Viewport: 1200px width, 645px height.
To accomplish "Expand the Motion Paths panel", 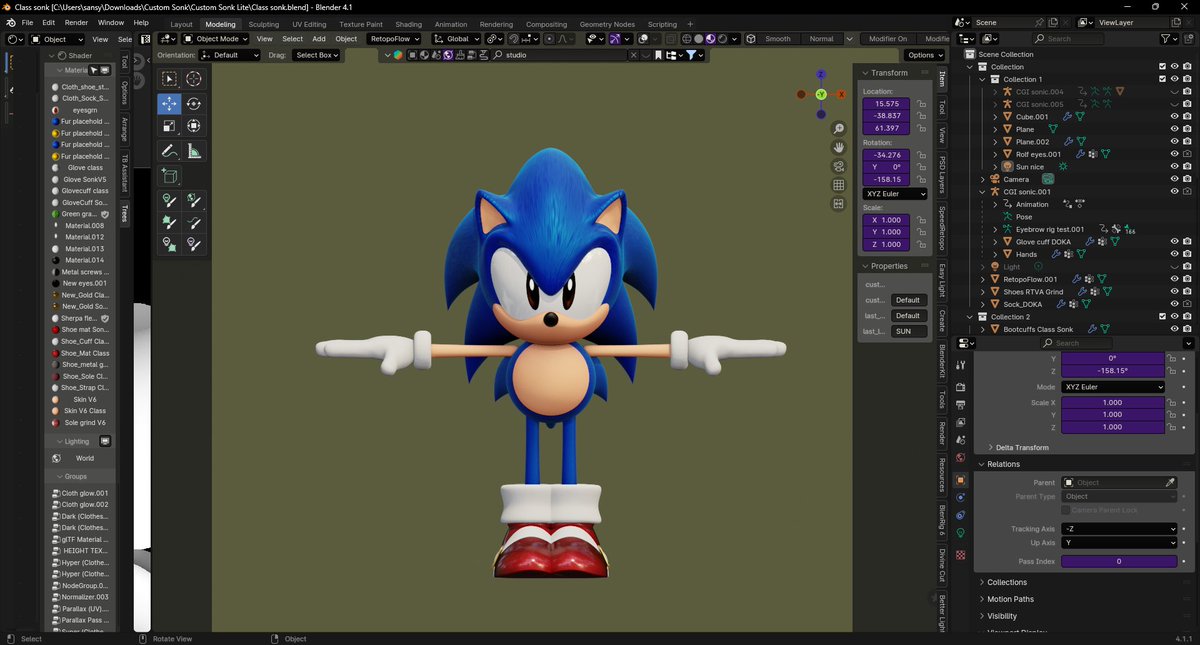I will pyautogui.click(x=1010, y=599).
